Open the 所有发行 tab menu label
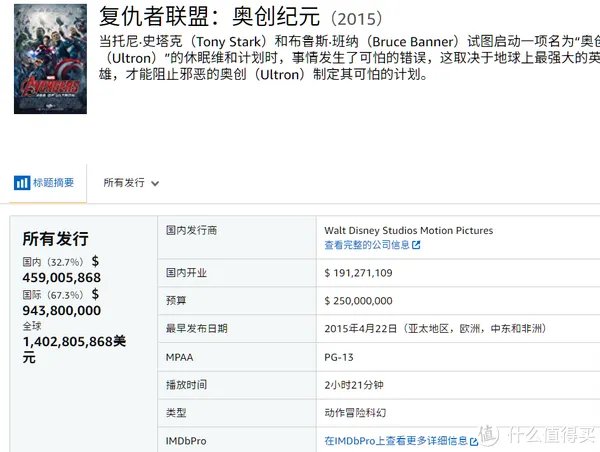The image size is (600, 452). click(124, 183)
